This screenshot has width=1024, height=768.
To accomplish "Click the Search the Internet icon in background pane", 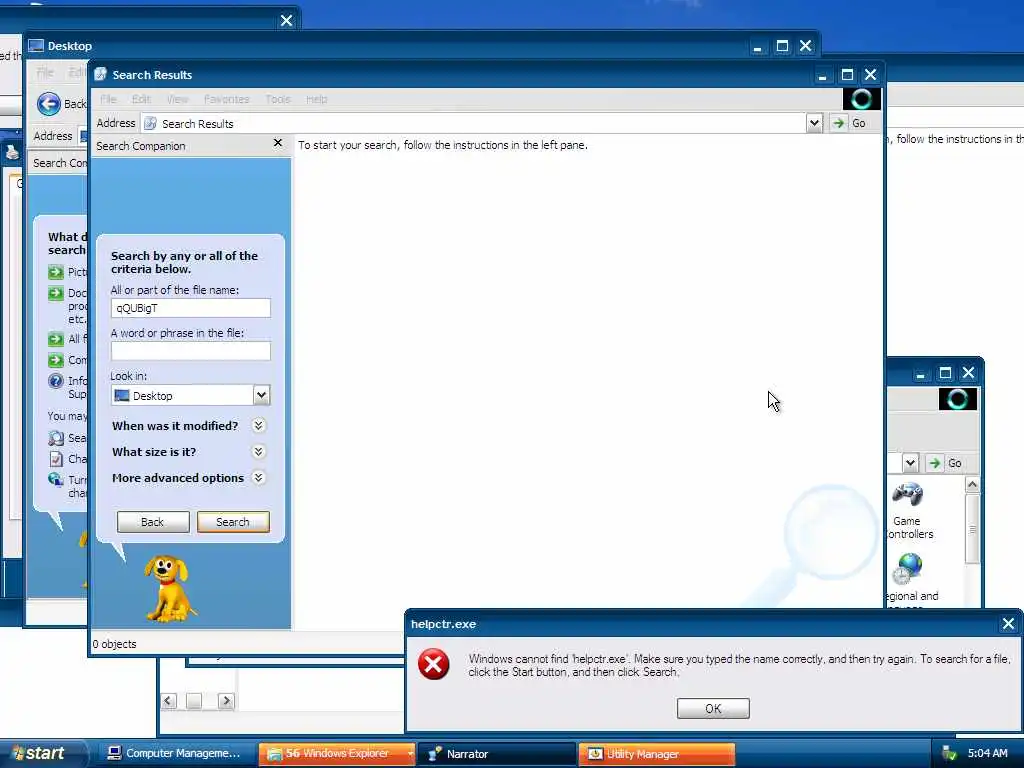I will click(56, 438).
